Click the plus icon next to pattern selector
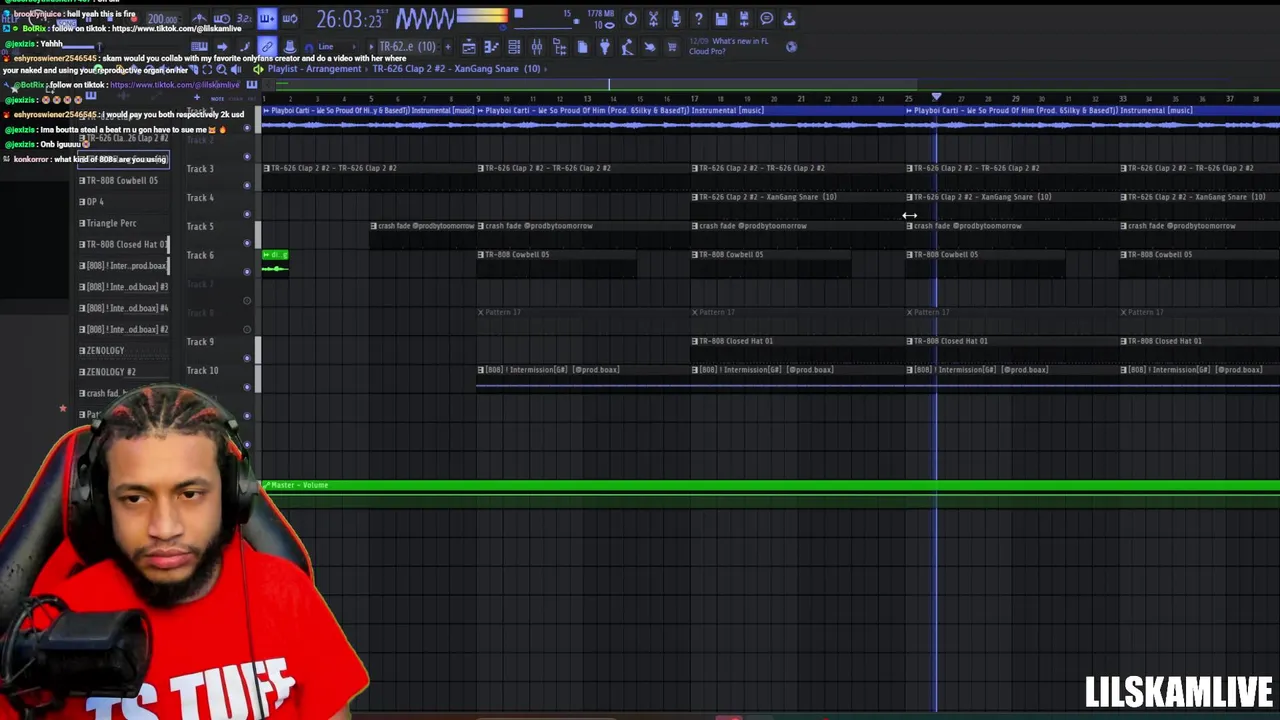This screenshot has width=1280, height=720. click(448, 47)
